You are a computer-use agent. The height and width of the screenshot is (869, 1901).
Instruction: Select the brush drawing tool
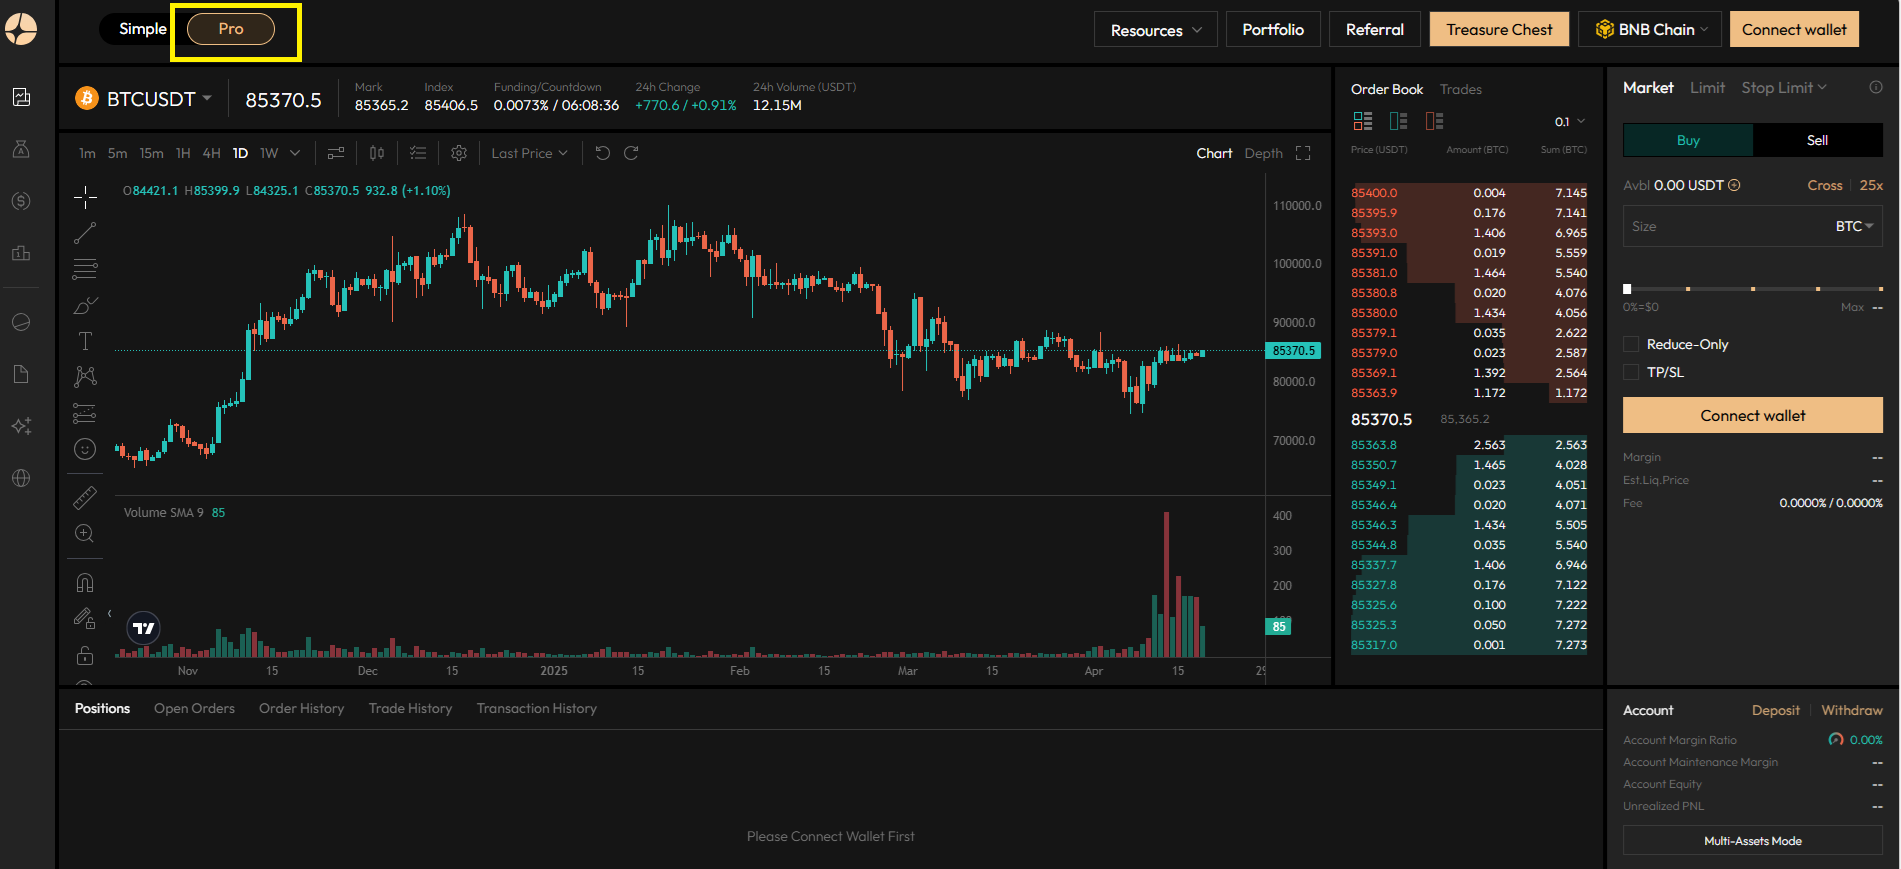pos(85,305)
